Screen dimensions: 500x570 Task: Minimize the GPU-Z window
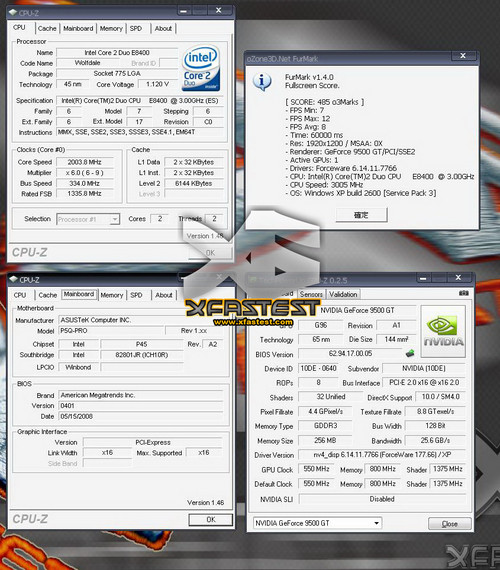(423, 278)
